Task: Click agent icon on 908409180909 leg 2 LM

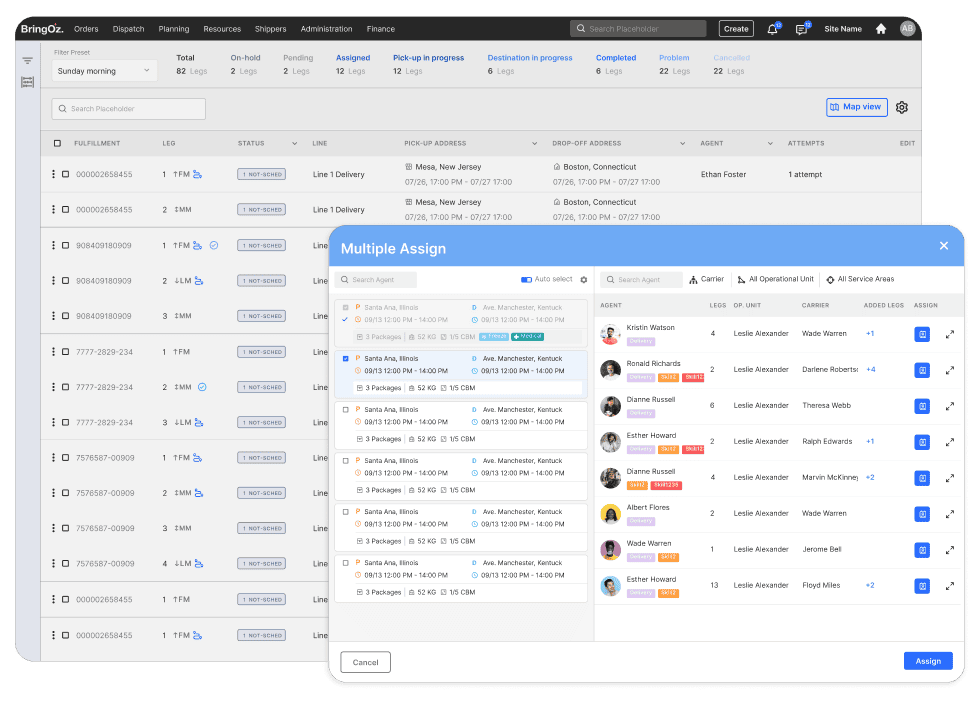Action: (x=198, y=281)
